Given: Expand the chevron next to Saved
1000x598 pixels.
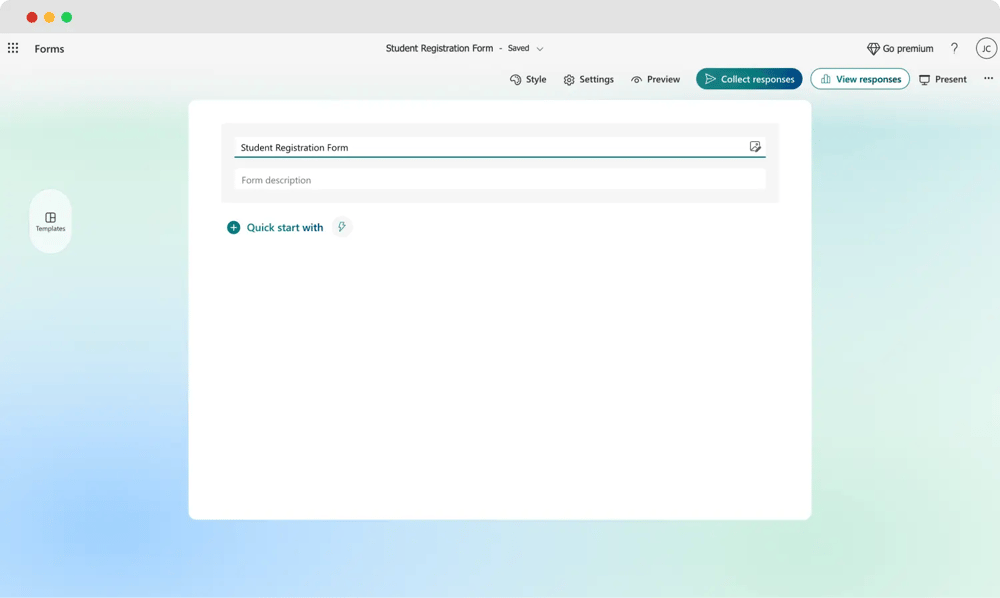Looking at the screenshot, I should coord(540,49).
